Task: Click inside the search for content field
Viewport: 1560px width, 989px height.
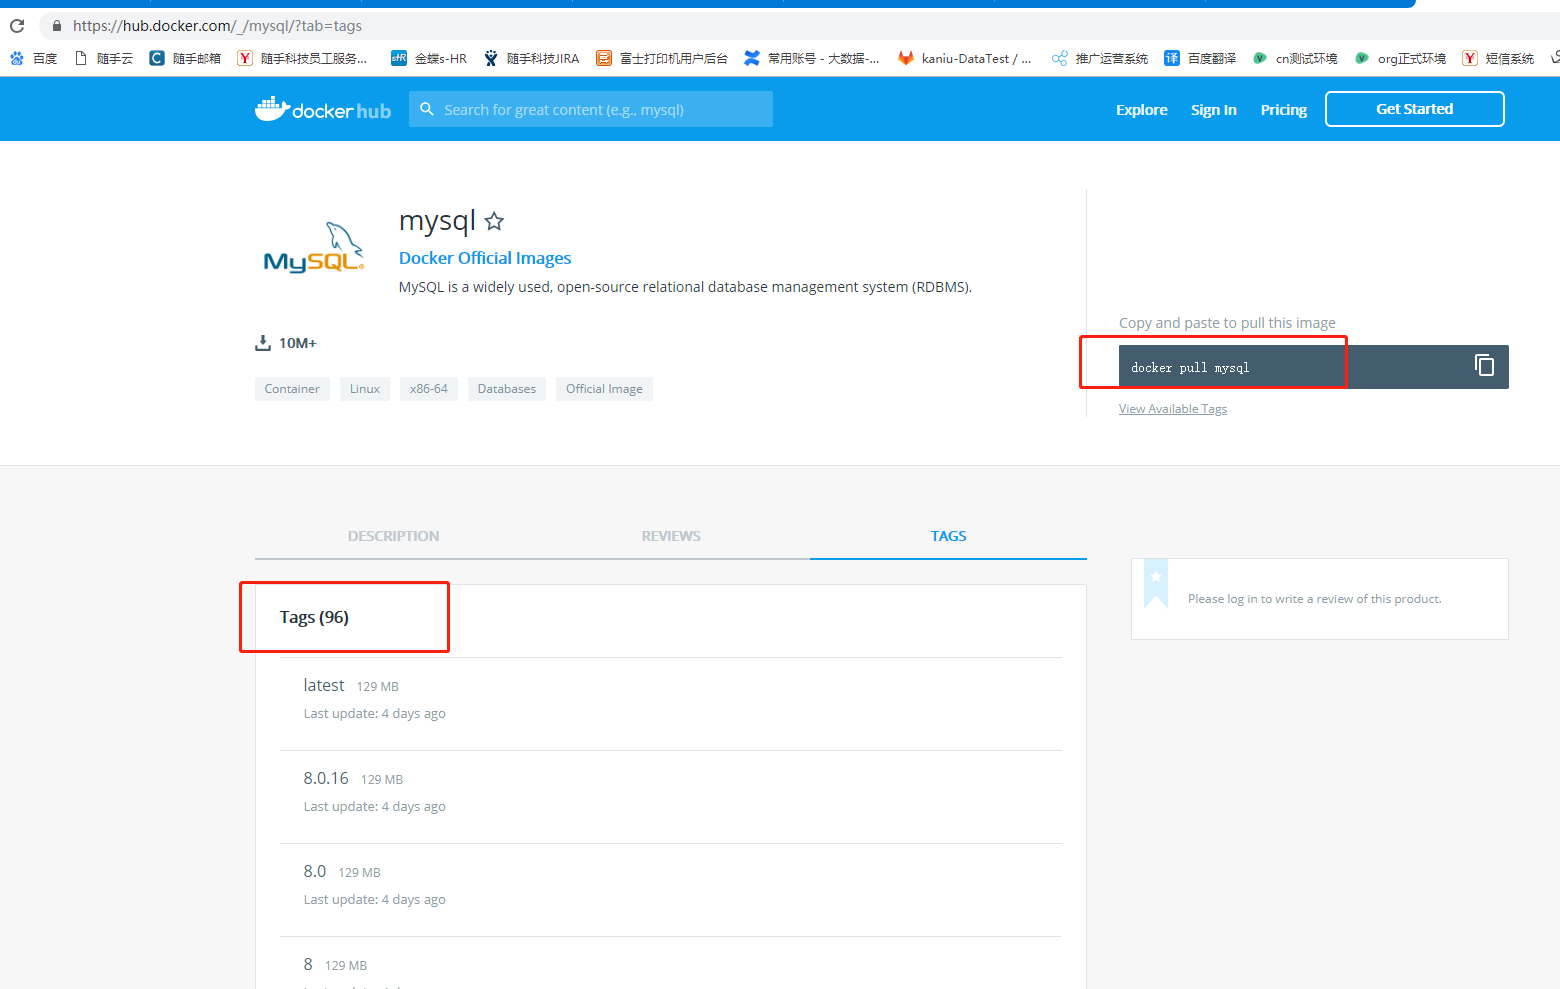Action: 590,109
